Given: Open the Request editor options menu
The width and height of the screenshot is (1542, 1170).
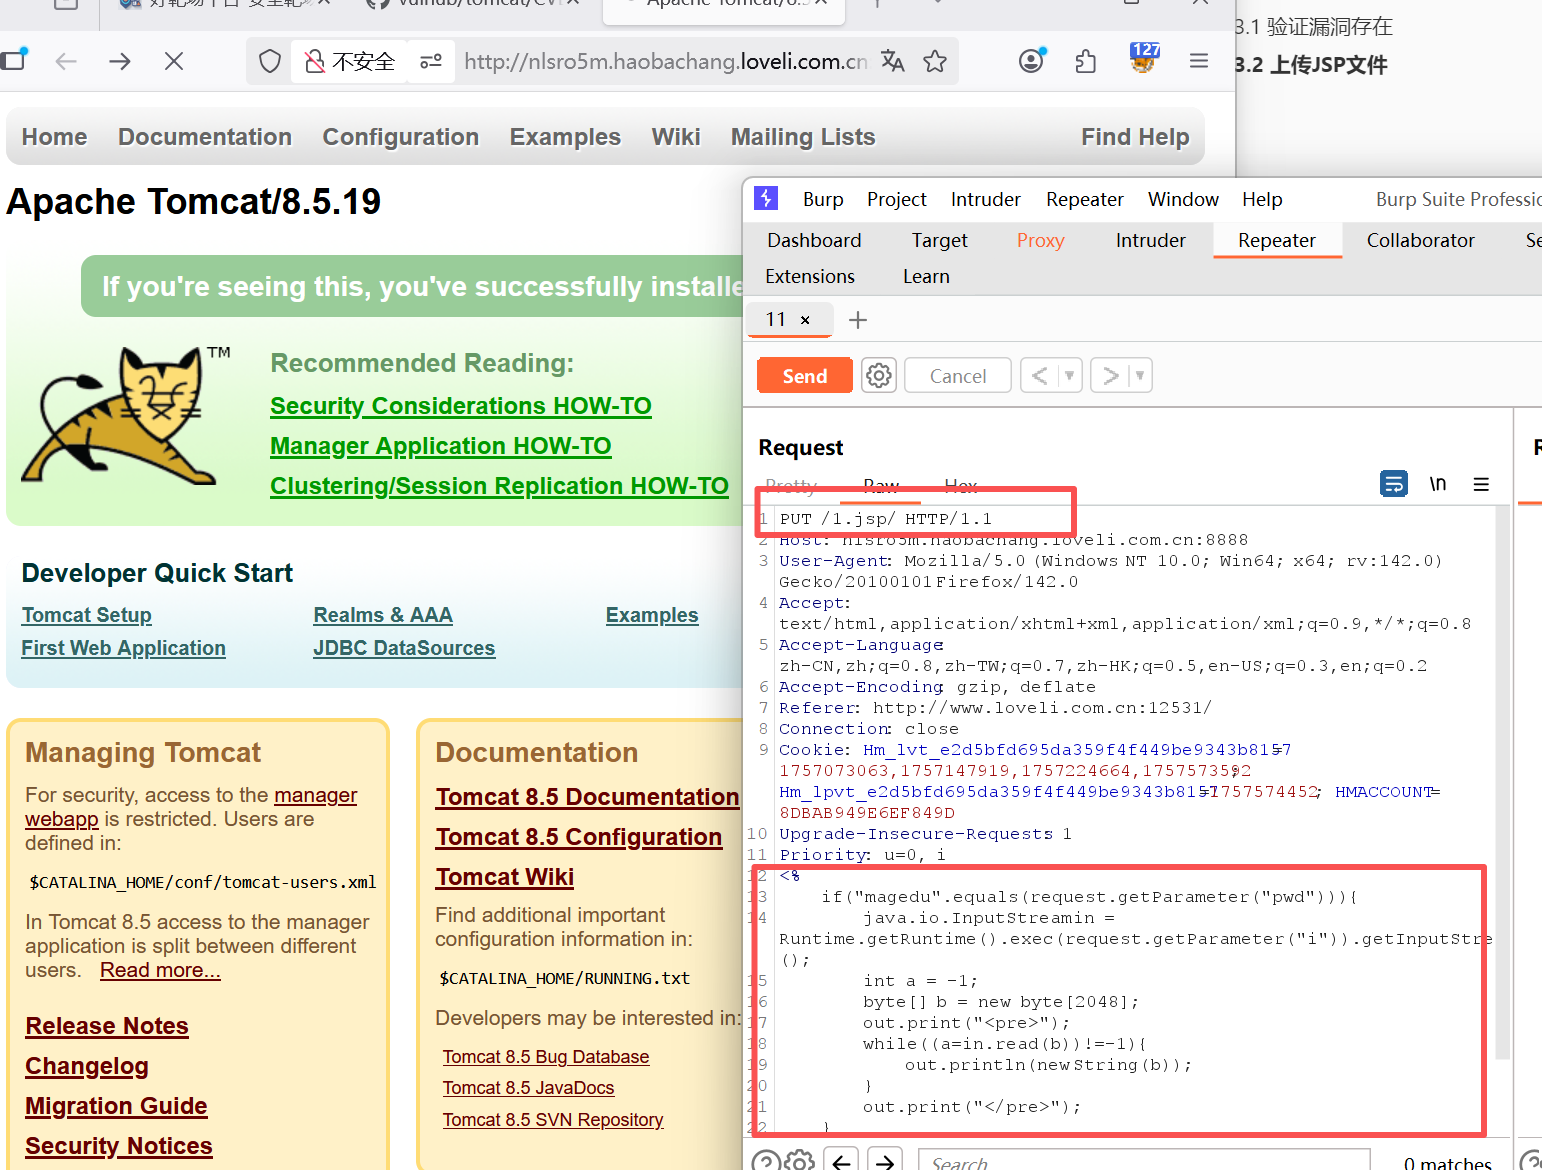Looking at the screenshot, I should [1481, 484].
